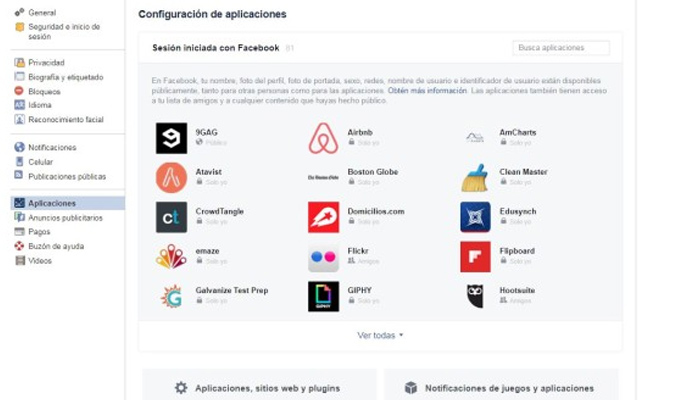Select the Clean Master broom icon
This screenshot has height=400, width=700.
coord(475,178)
